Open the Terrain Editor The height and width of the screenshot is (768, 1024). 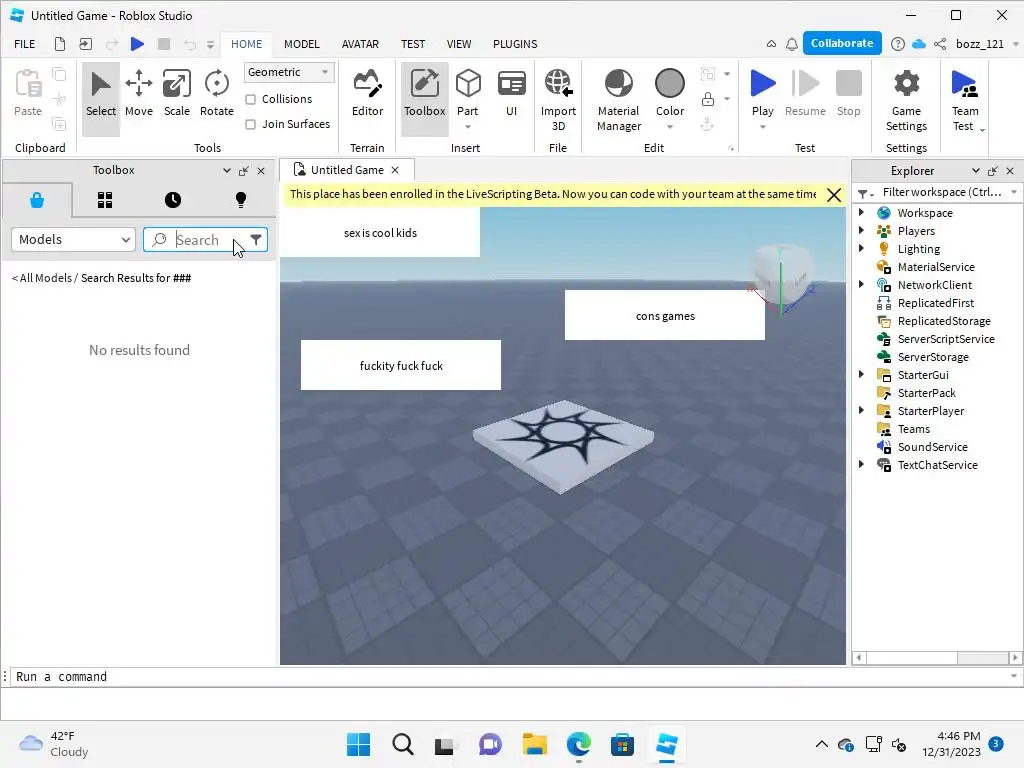tap(367, 94)
